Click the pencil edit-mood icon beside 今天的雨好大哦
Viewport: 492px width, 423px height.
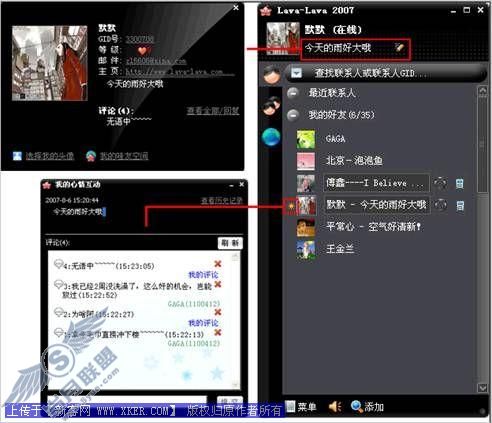[x=399, y=47]
